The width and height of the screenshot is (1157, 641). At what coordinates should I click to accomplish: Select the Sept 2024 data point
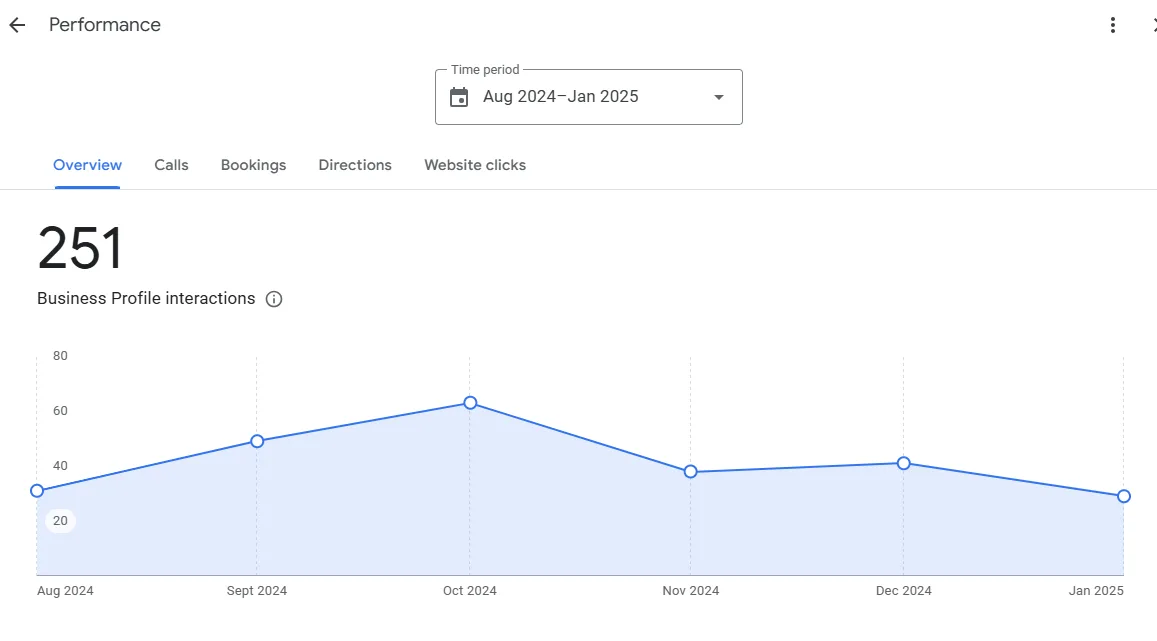coord(257,441)
